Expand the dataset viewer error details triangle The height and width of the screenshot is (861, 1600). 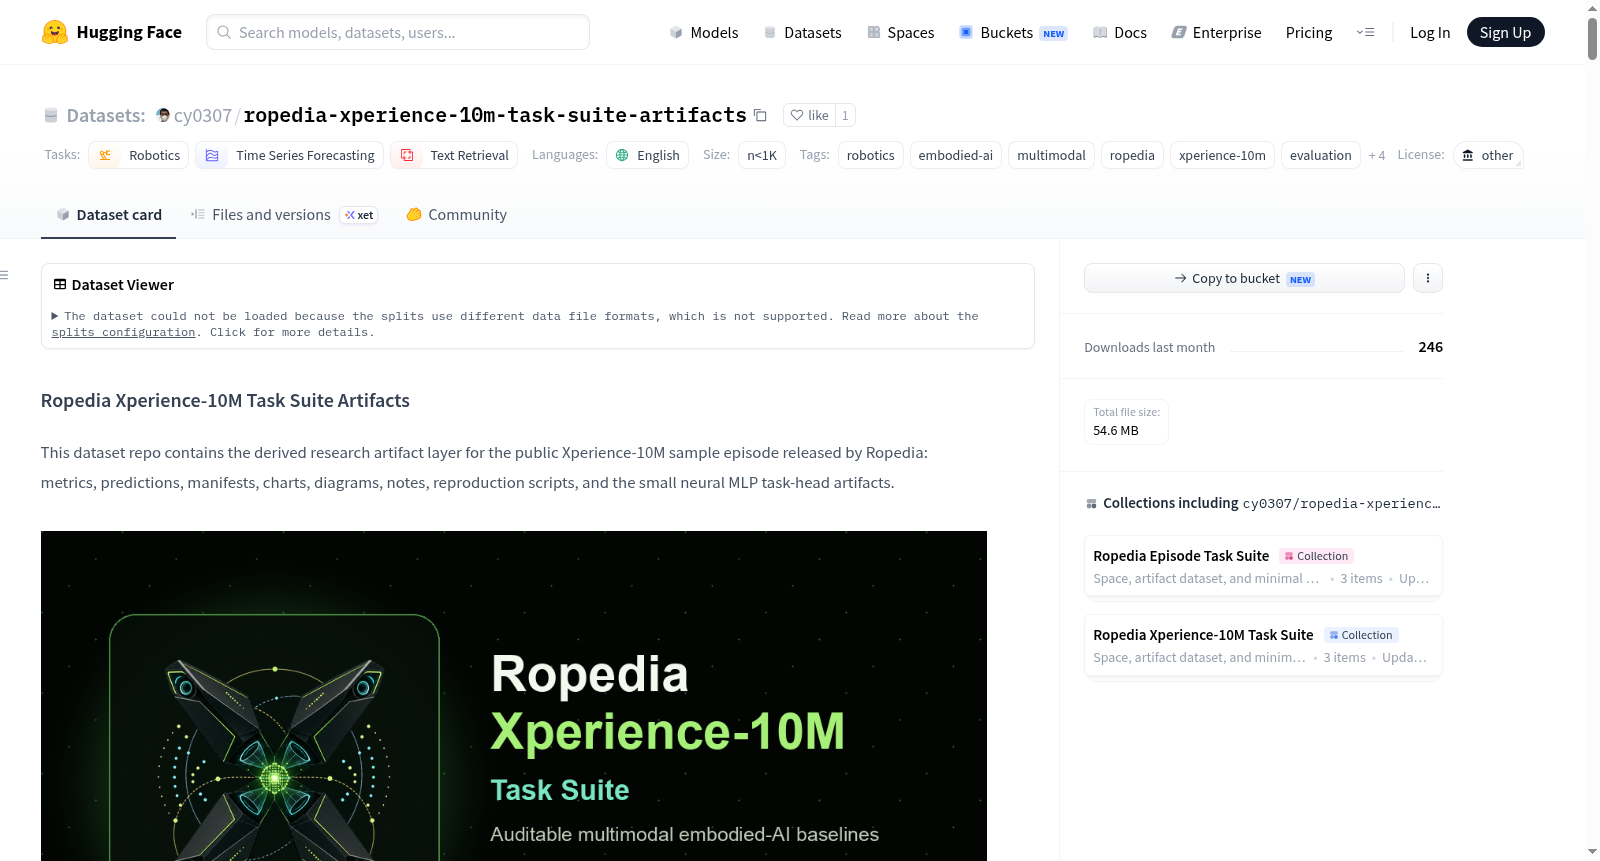(x=55, y=316)
